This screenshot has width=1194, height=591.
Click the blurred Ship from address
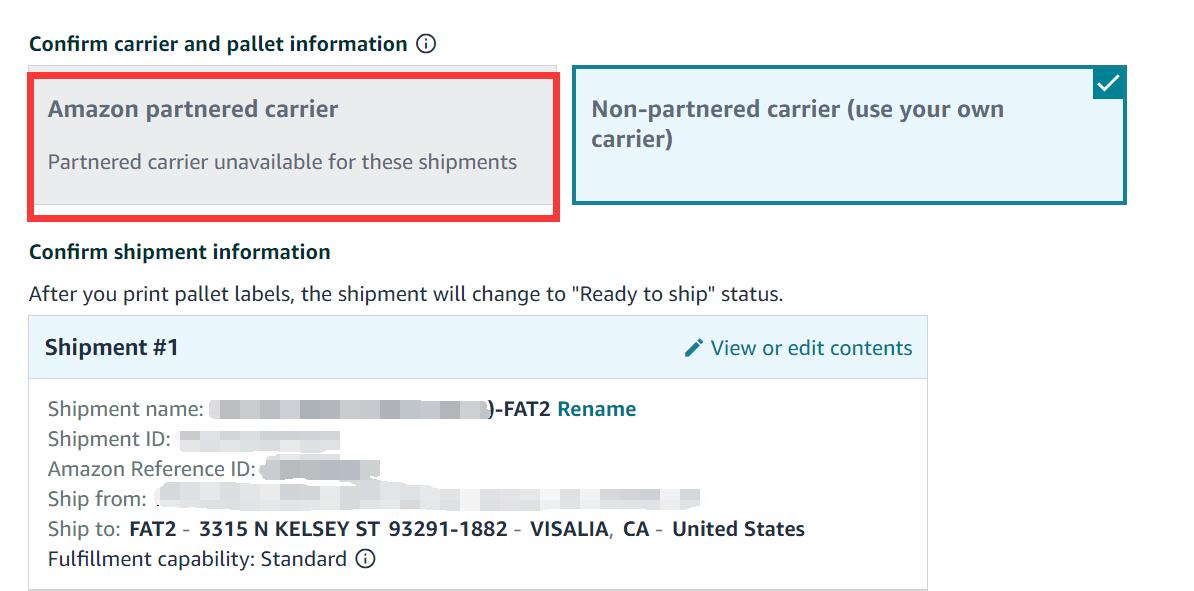tap(426, 499)
